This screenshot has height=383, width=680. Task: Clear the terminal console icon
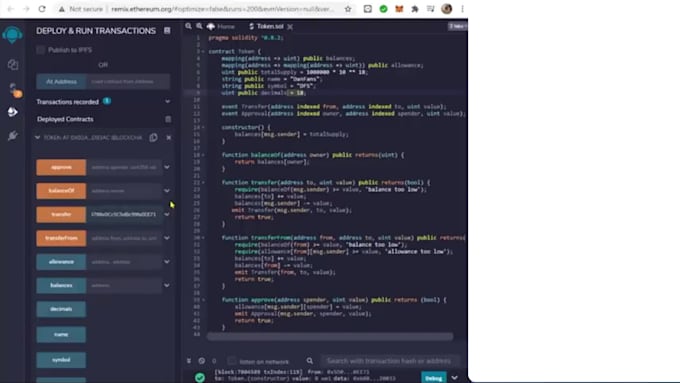[202, 360]
